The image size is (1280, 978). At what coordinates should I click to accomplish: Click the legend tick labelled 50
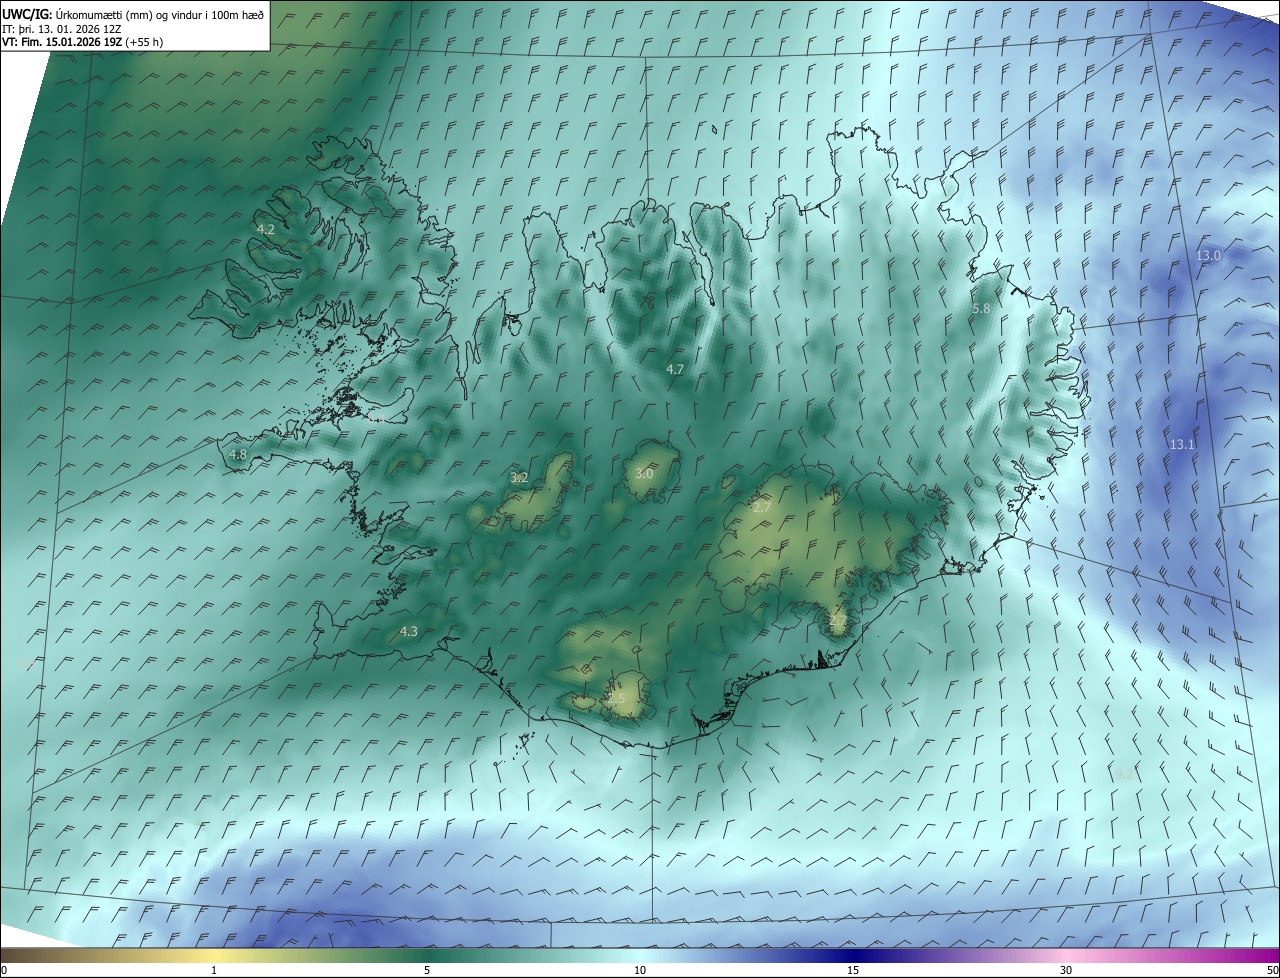point(1272,970)
